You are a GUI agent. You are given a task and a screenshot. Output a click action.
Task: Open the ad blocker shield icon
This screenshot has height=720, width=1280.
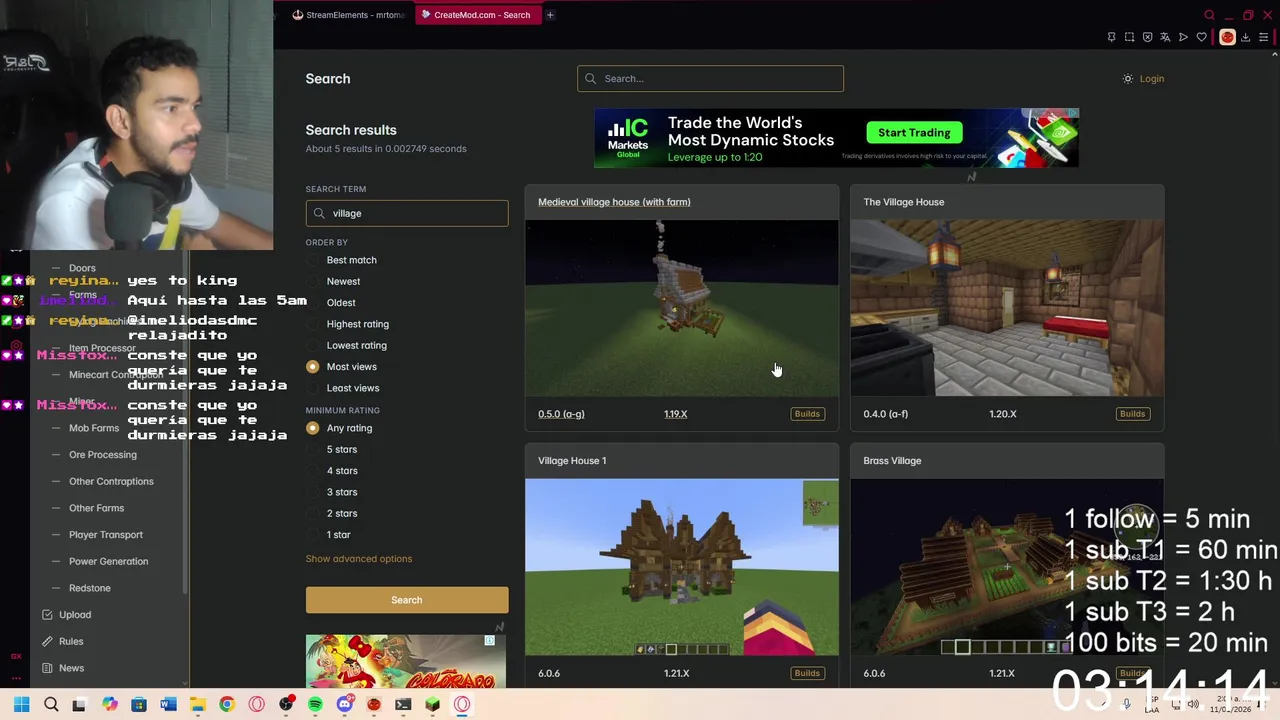tap(1147, 37)
